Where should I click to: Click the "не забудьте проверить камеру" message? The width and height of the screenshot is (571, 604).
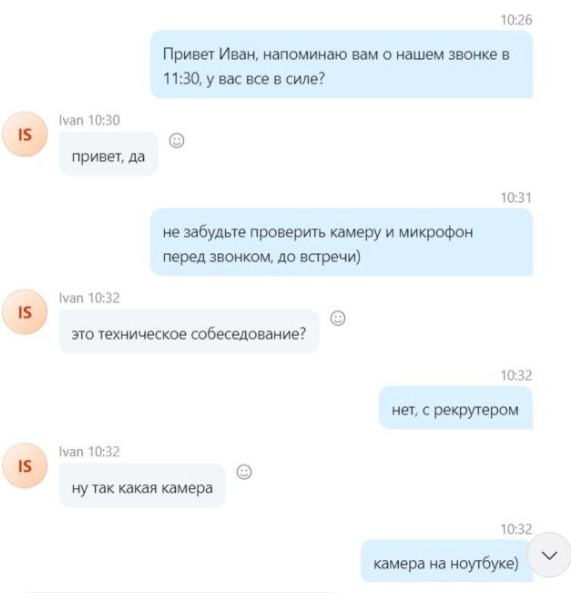(x=341, y=242)
